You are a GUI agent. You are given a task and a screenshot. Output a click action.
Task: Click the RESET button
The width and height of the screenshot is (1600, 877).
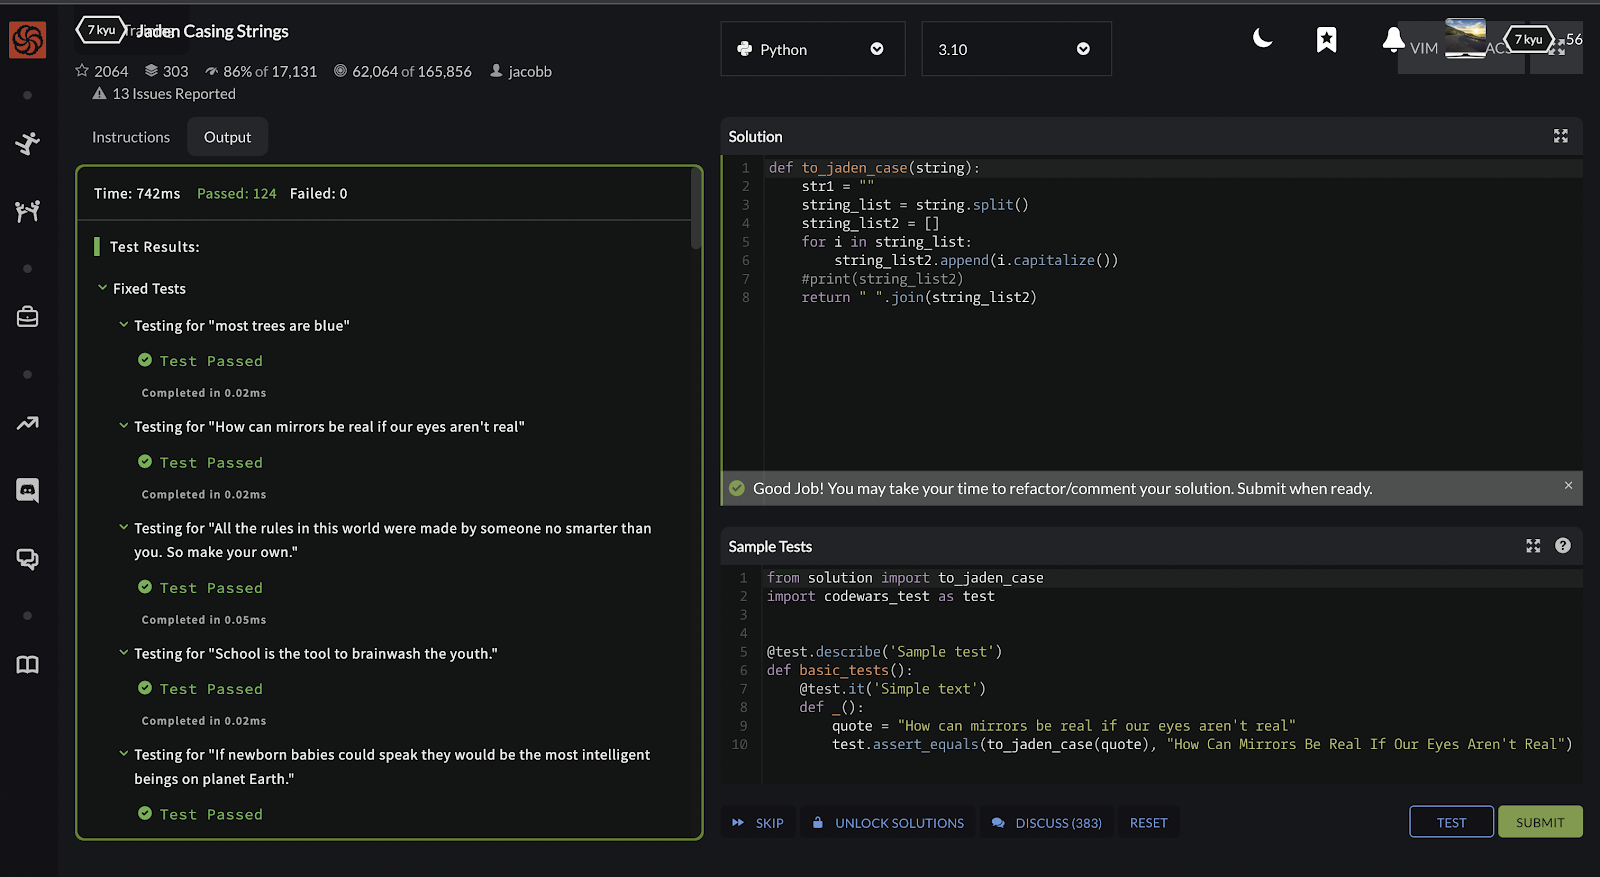(x=1149, y=823)
